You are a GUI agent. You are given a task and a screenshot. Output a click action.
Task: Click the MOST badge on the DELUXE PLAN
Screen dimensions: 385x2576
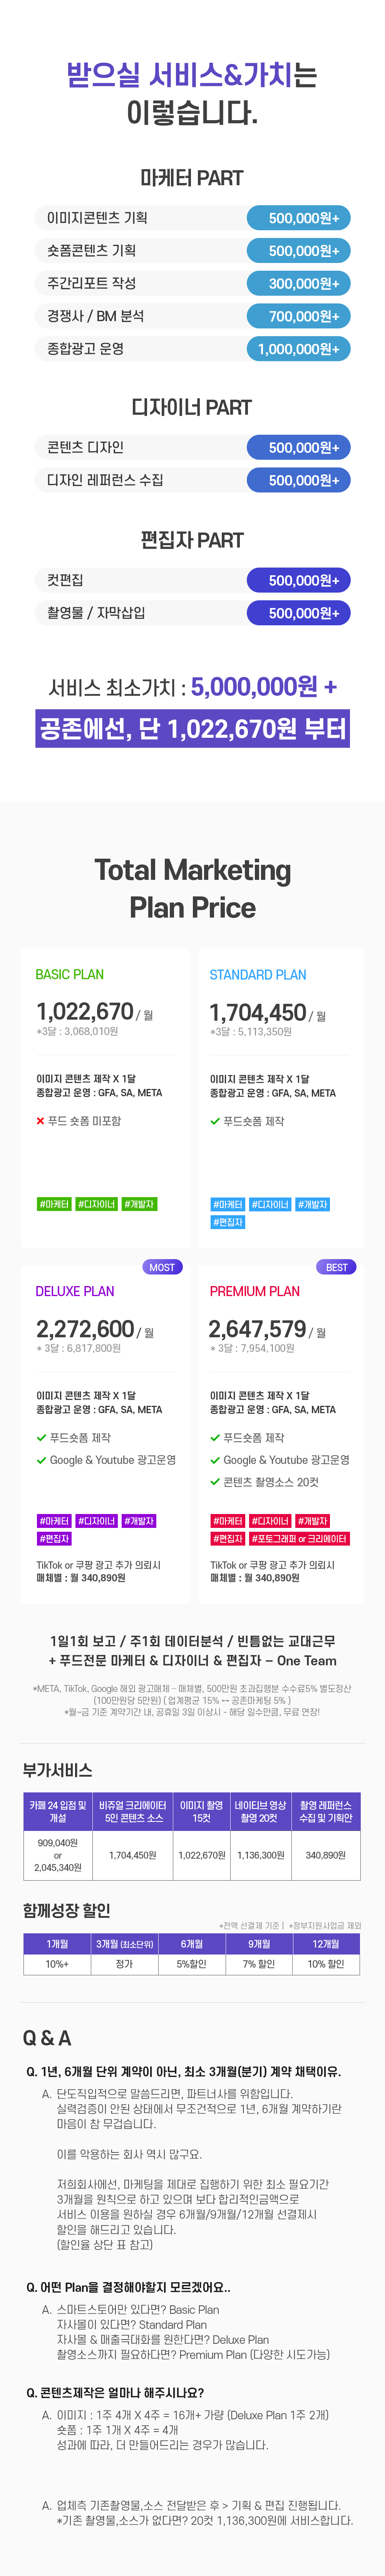point(162,1267)
